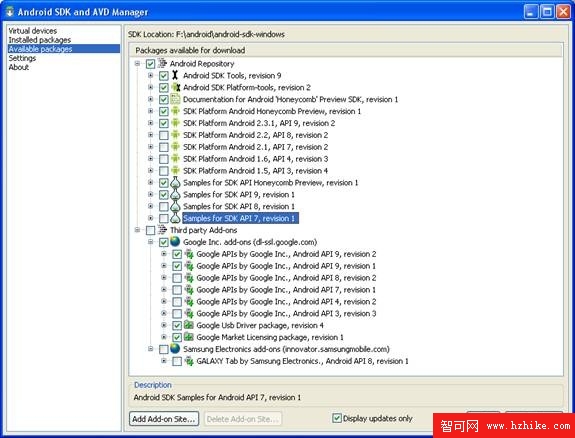Viewport: 575px width, 438px height.
Task: Click the Samsung Electronics add-ons globe icon
Action: coord(175,349)
